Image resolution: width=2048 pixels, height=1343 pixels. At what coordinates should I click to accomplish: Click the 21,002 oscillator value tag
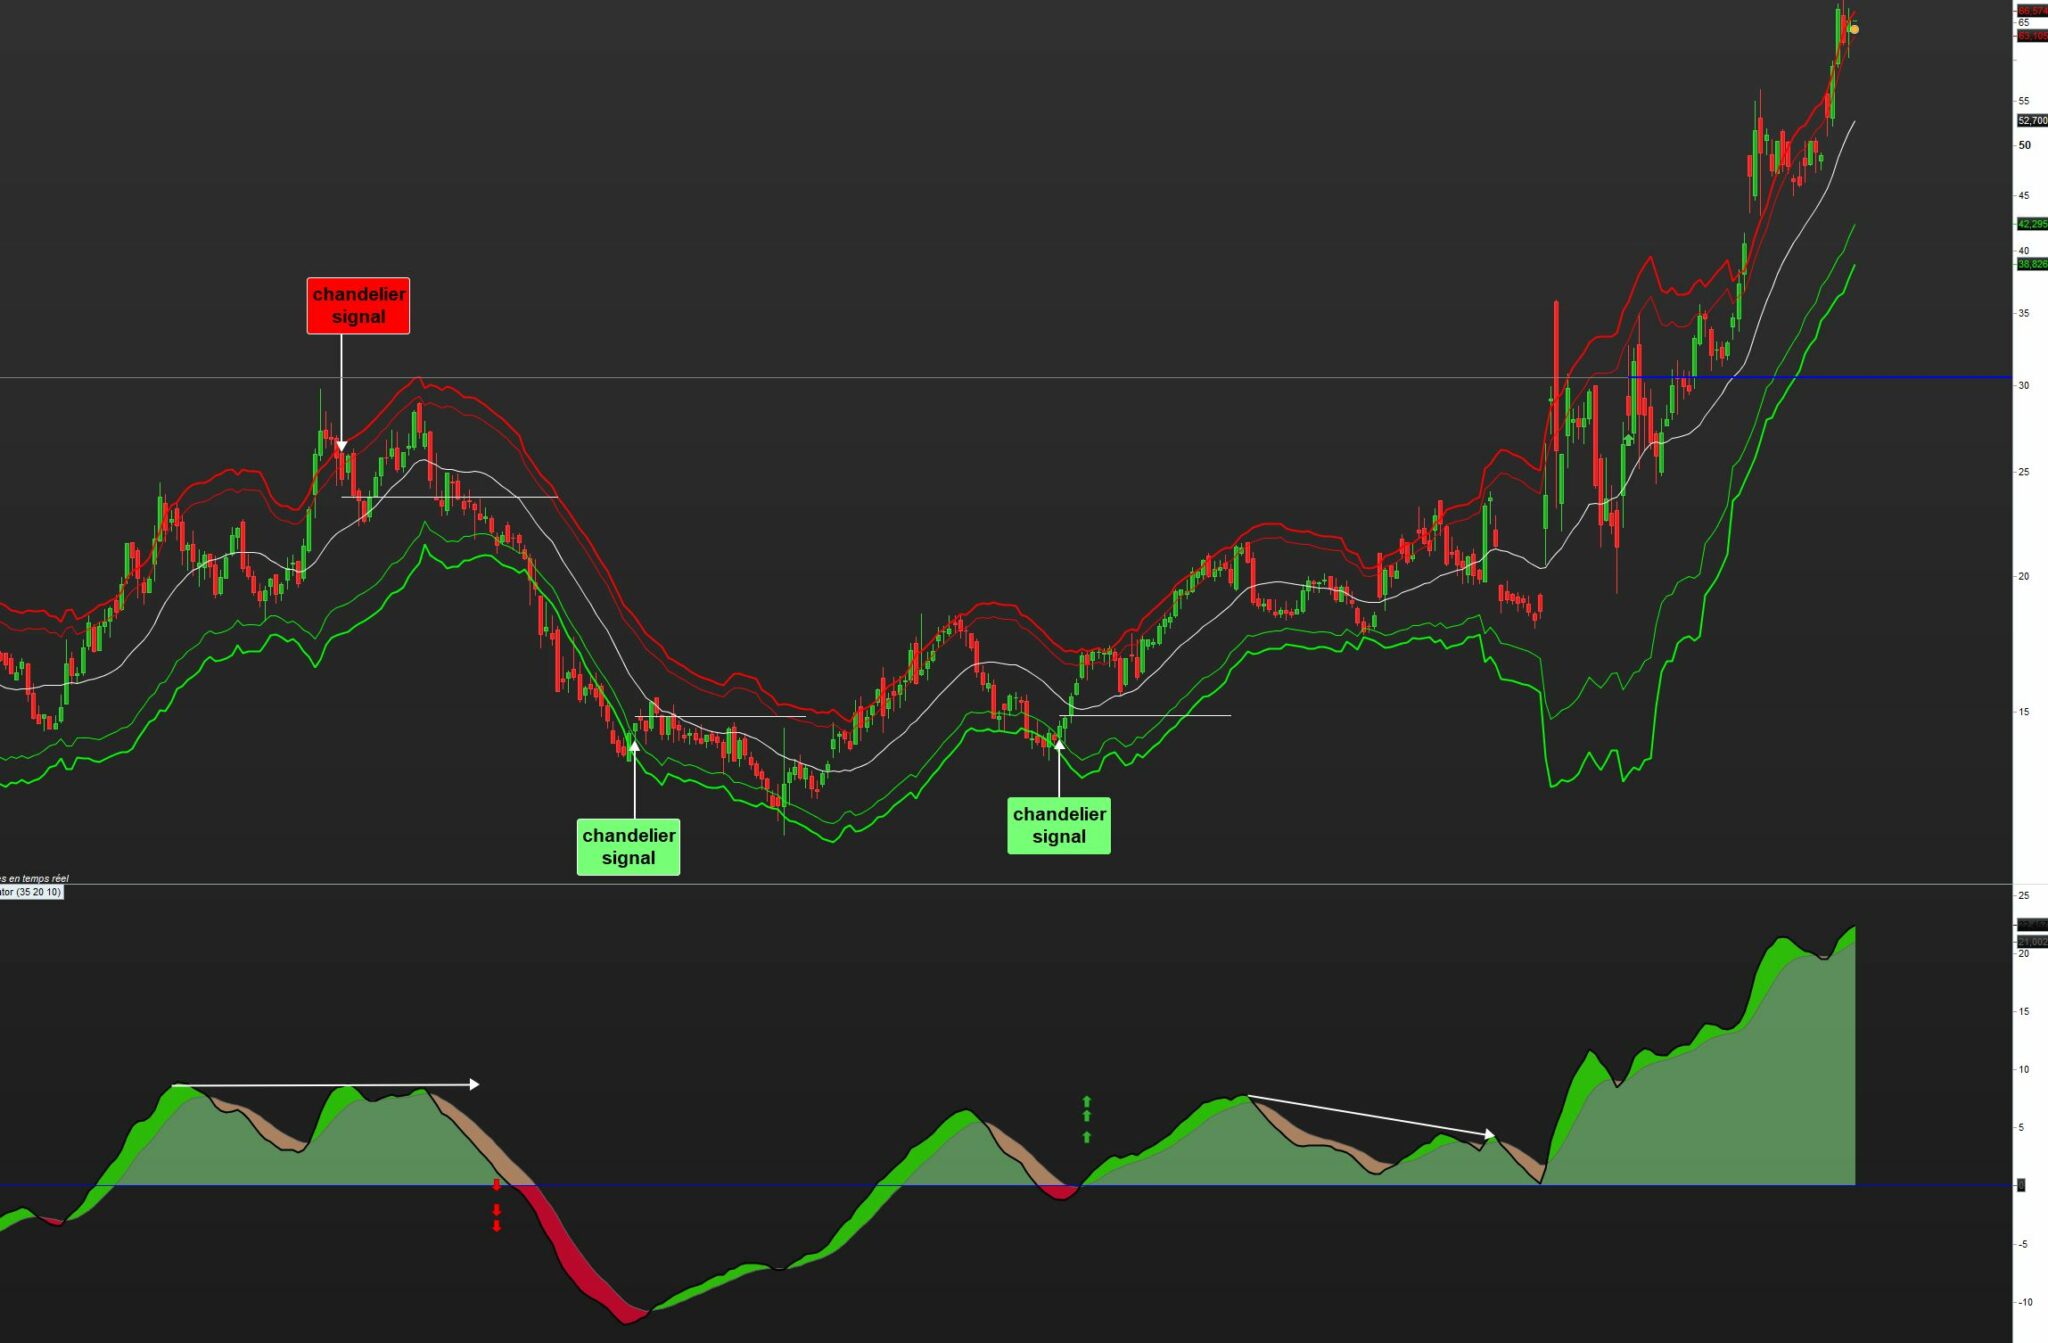click(x=2031, y=942)
